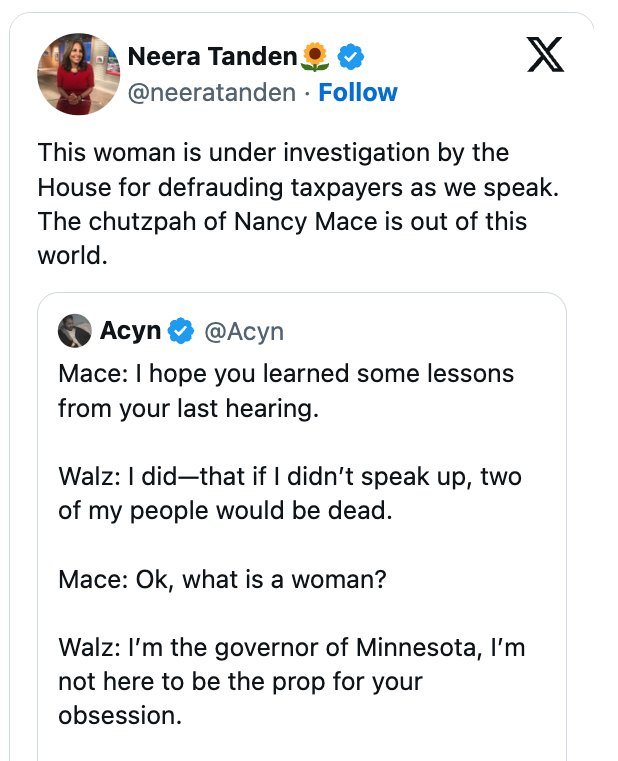Click the Neera Tanden display name
Screen dimensions: 618x761
click(x=214, y=57)
